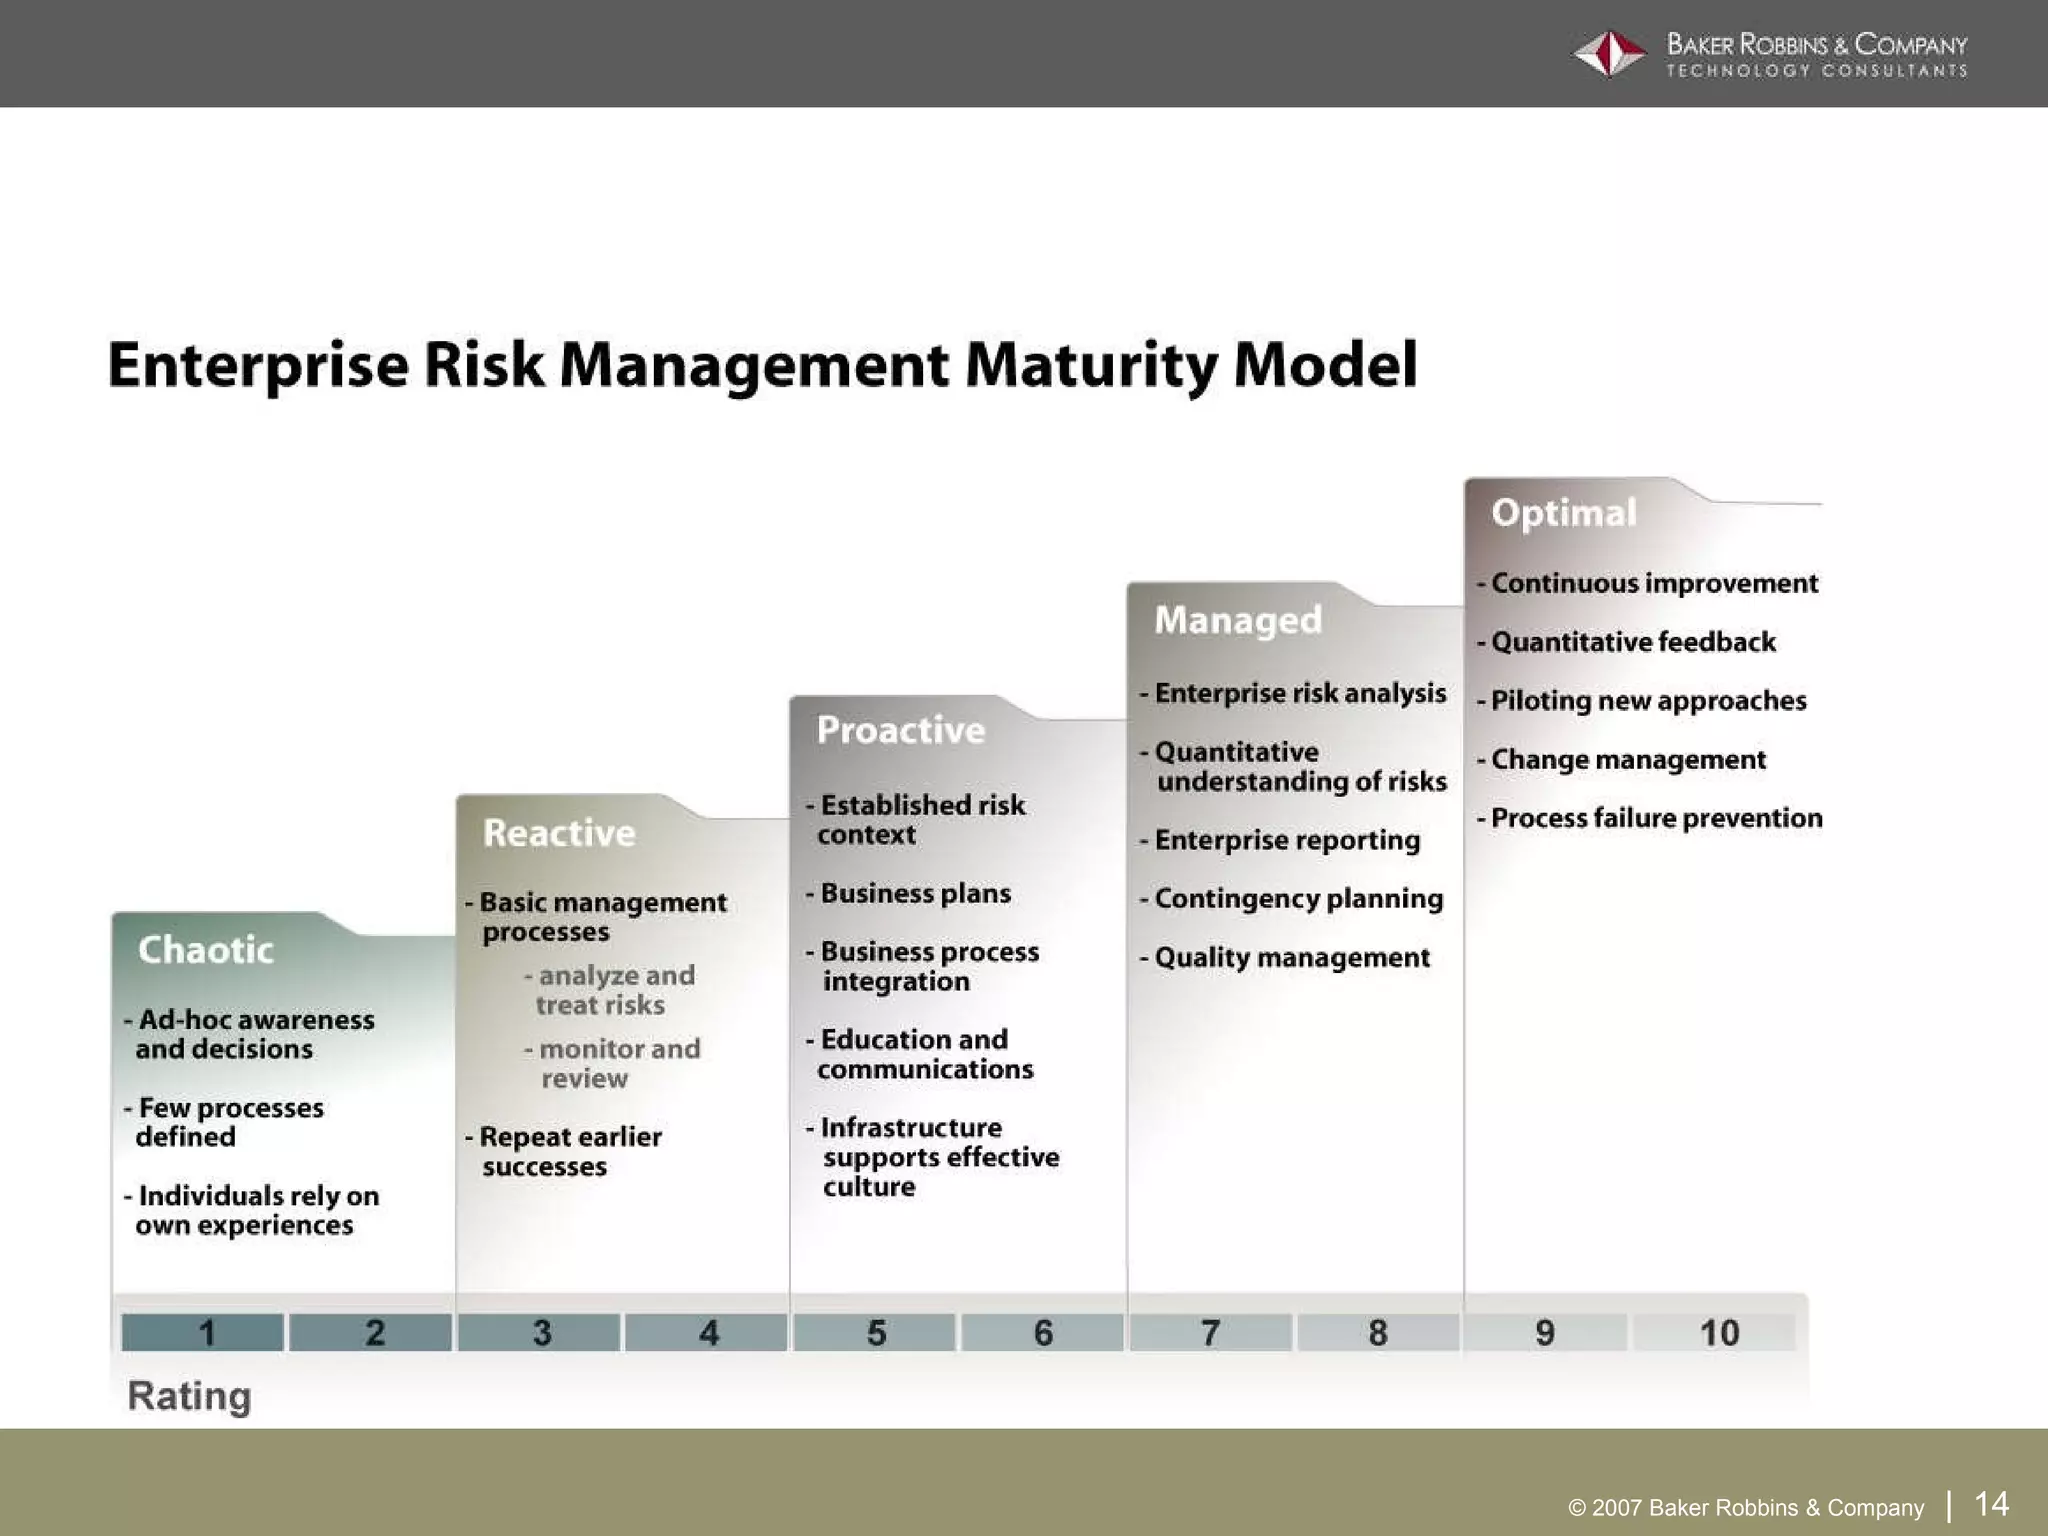Click the 2007 Baker Robbins copyright footer
The image size is (2048, 1536).
pyautogui.click(x=1746, y=1507)
